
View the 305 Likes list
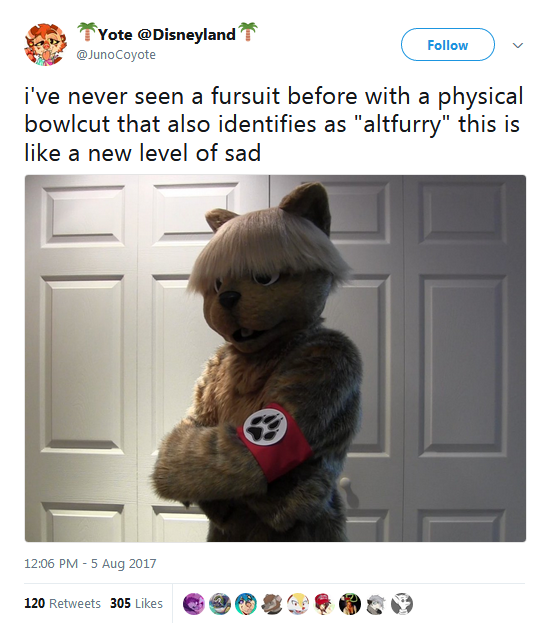point(136,603)
